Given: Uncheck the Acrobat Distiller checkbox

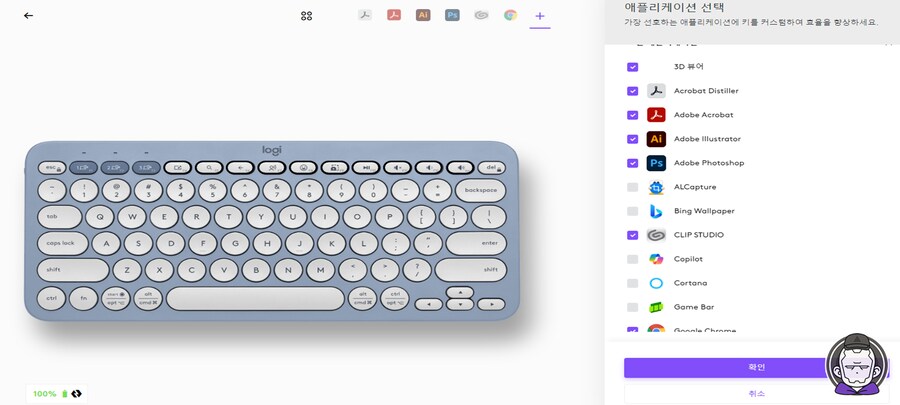Looking at the screenshot, I should click(x=633, y=91).
